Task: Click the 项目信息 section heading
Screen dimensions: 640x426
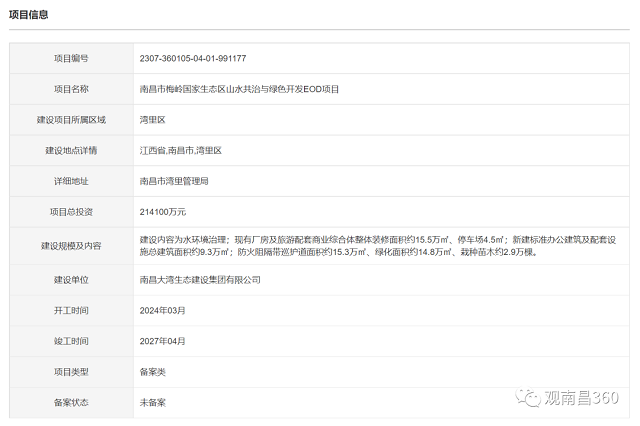Action: tap(28, 15)
